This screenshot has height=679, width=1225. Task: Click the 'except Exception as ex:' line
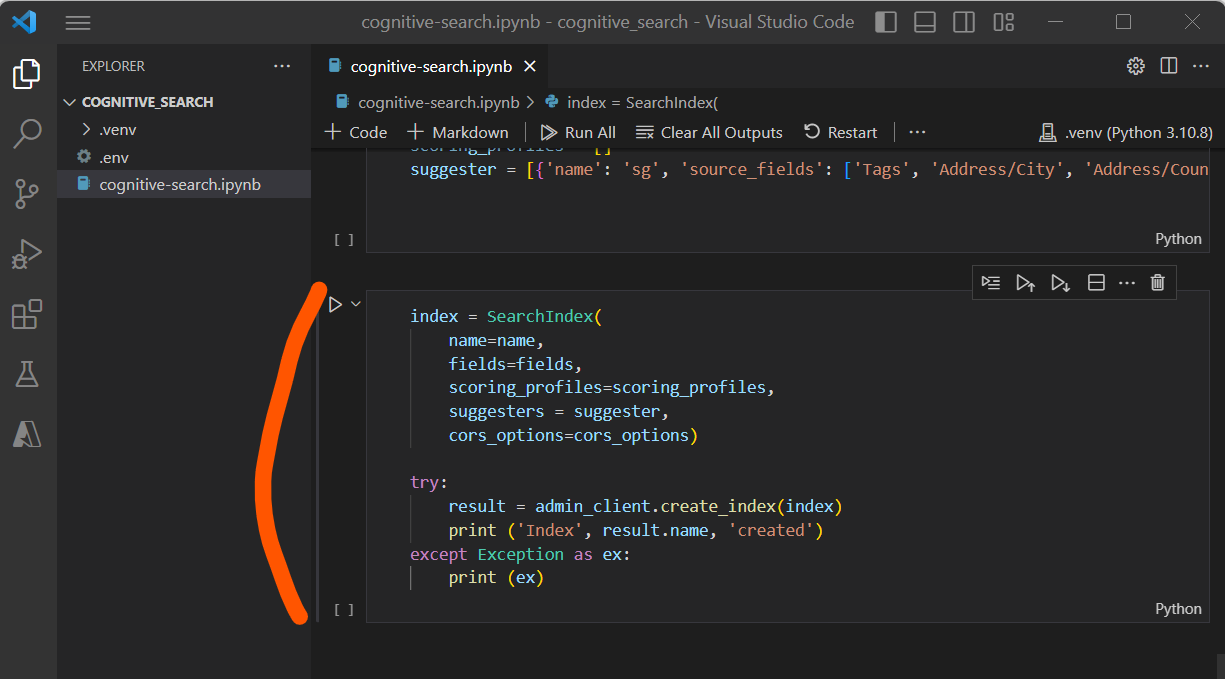coord(520,554)
